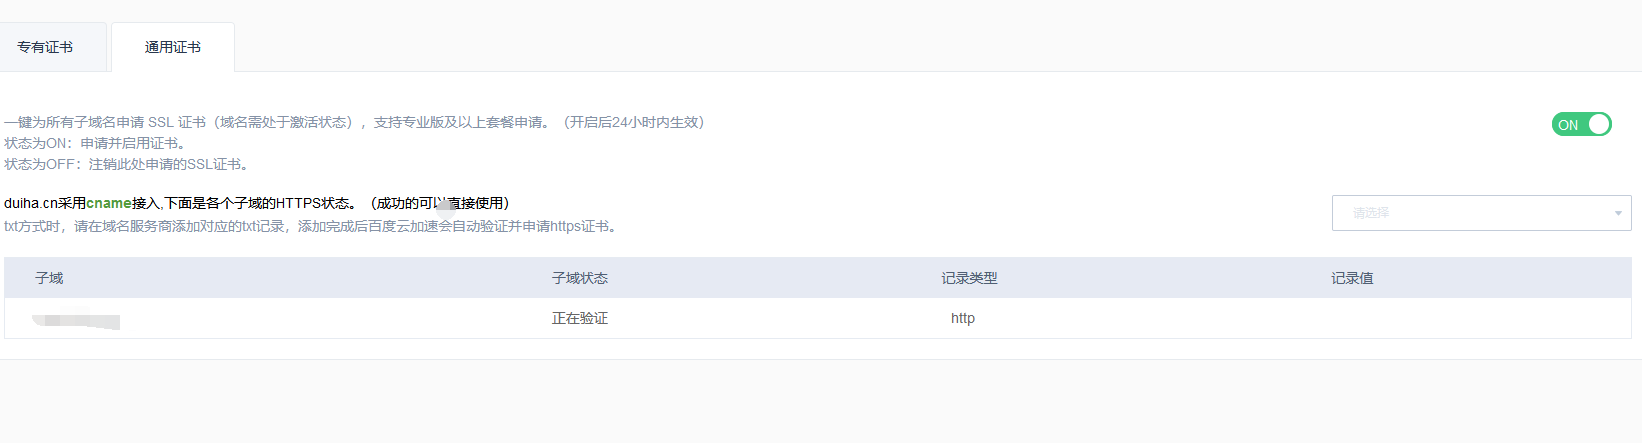Click the http record type cell
This screenshot has height=443, width=1642.
tap(963, 318)
